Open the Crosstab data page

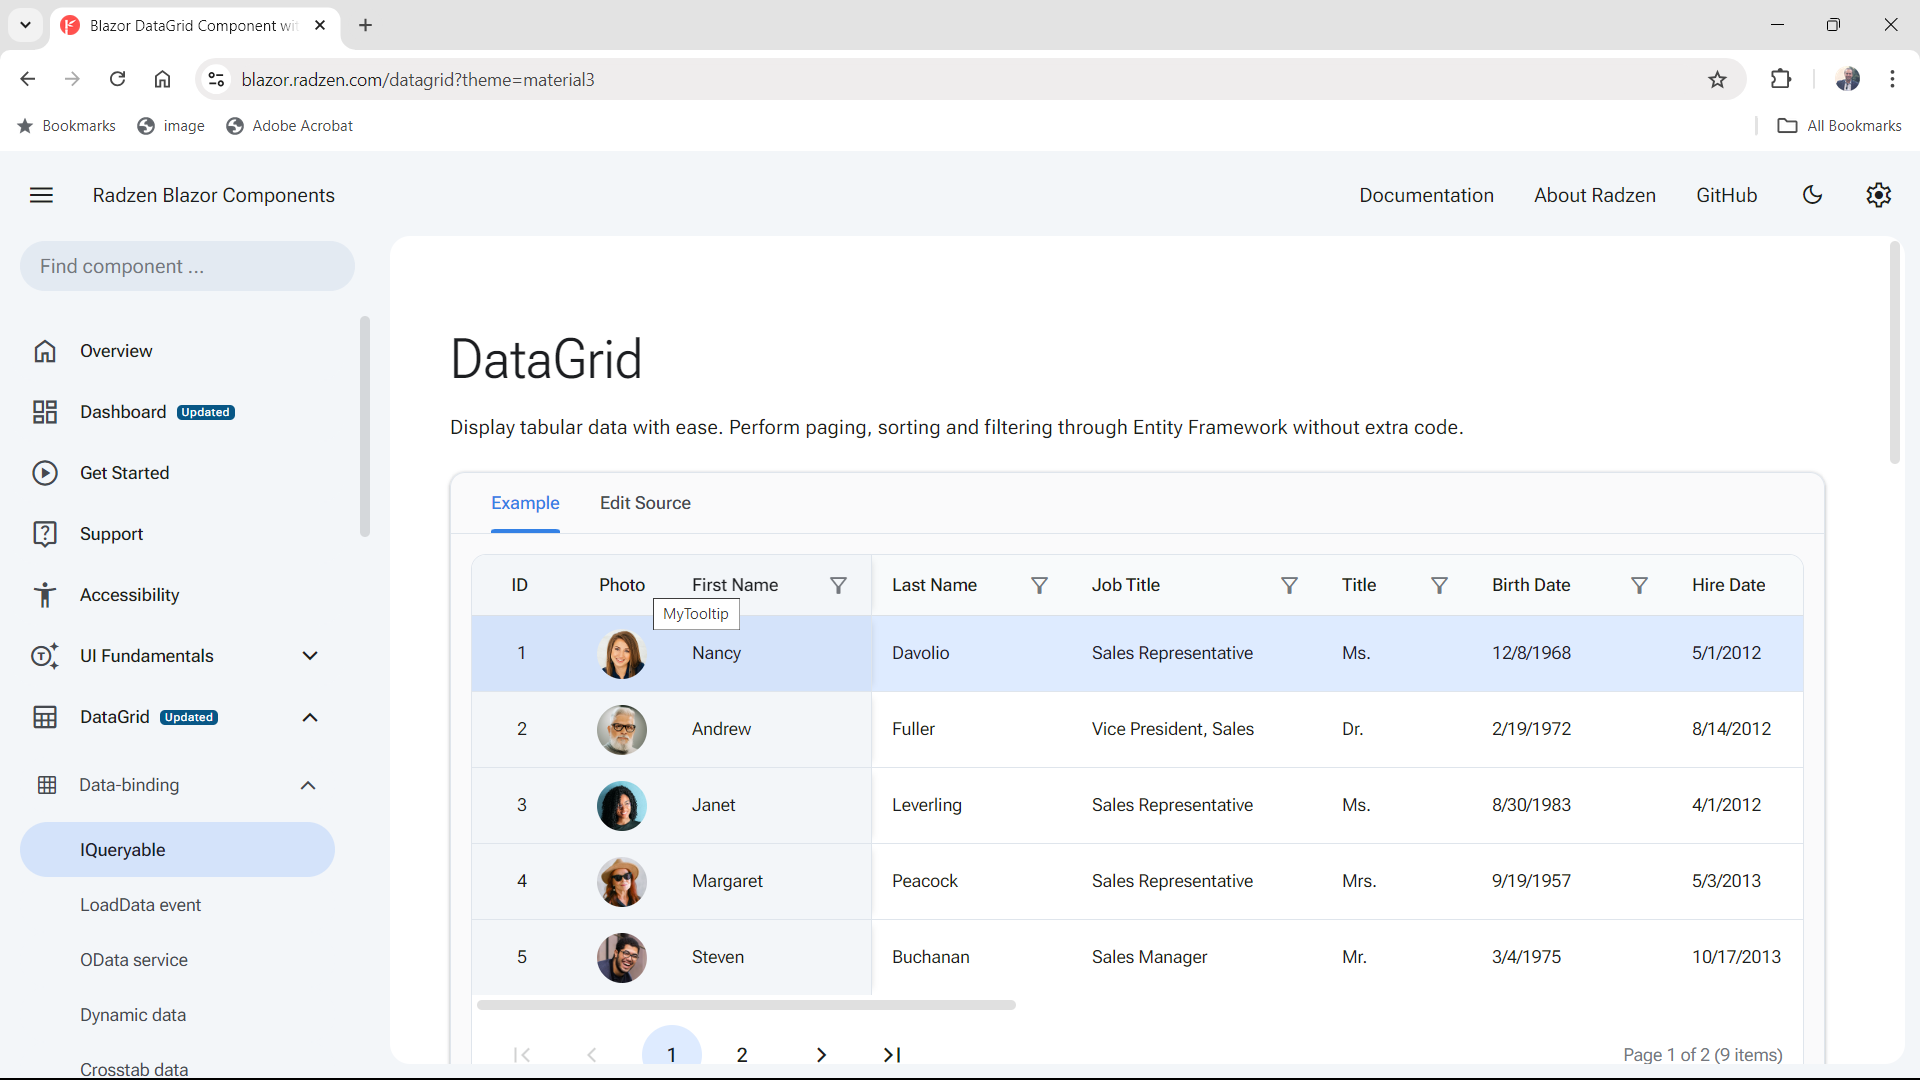[x=134, y=1068]
